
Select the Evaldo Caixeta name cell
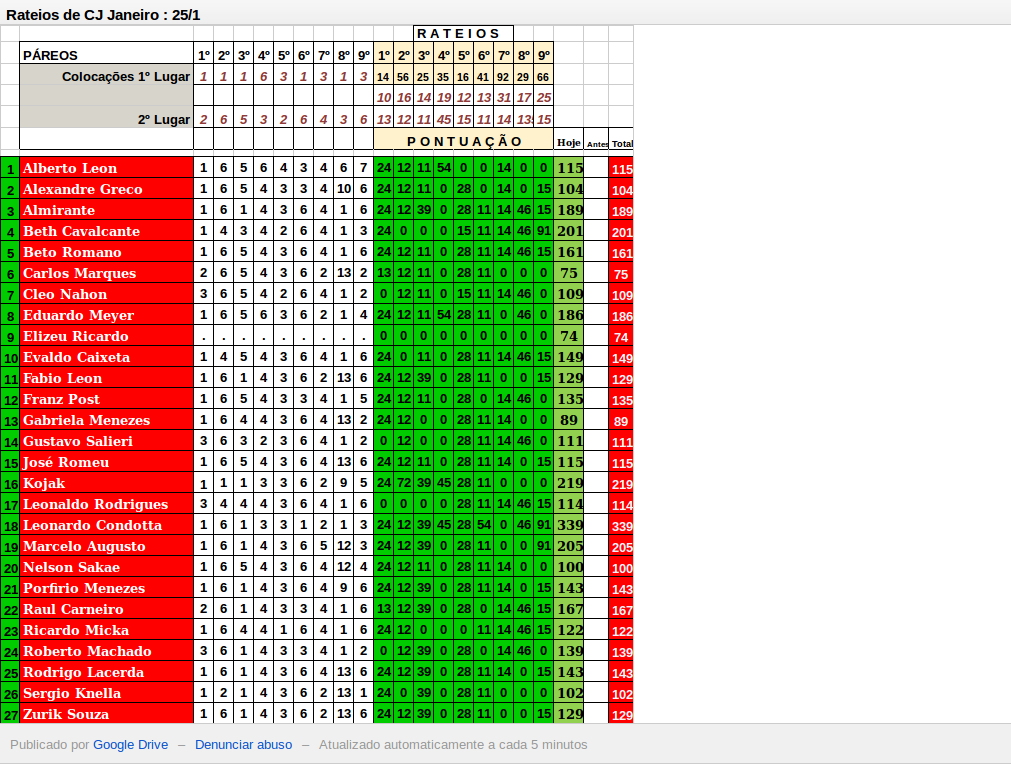[x=106, y=357]
